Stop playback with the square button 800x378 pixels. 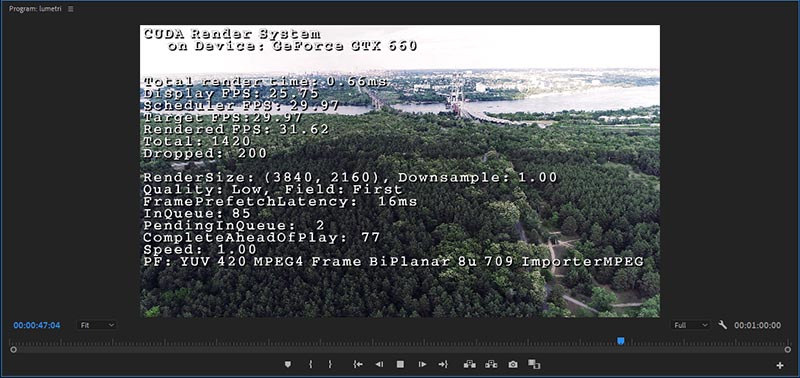pyautogui.click(x=401, y=364)
